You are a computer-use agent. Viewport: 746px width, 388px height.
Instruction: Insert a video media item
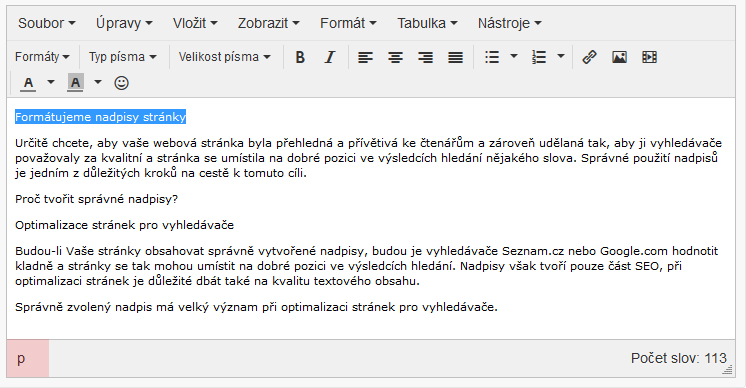coord(649,57)
